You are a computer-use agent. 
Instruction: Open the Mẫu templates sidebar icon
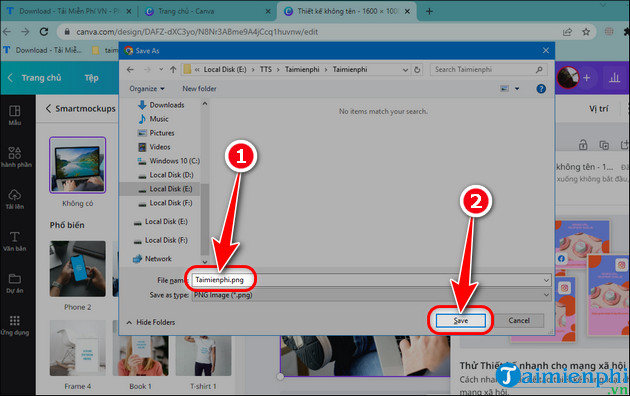[14, 115]
